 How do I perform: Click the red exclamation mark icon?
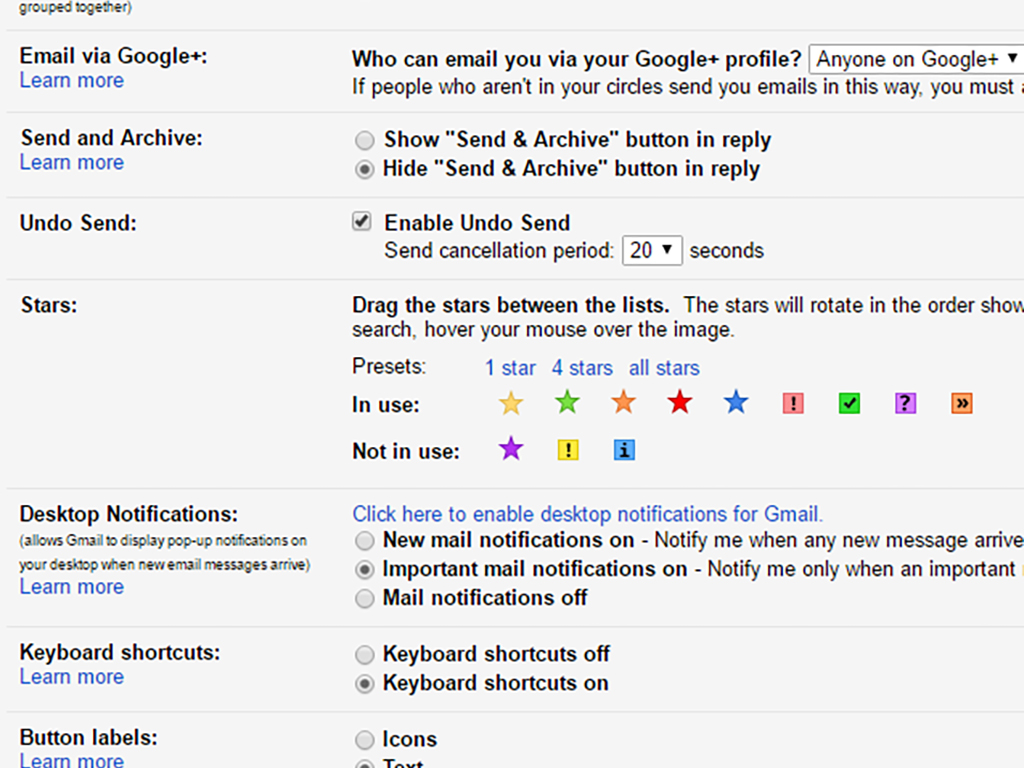point(793,404)
